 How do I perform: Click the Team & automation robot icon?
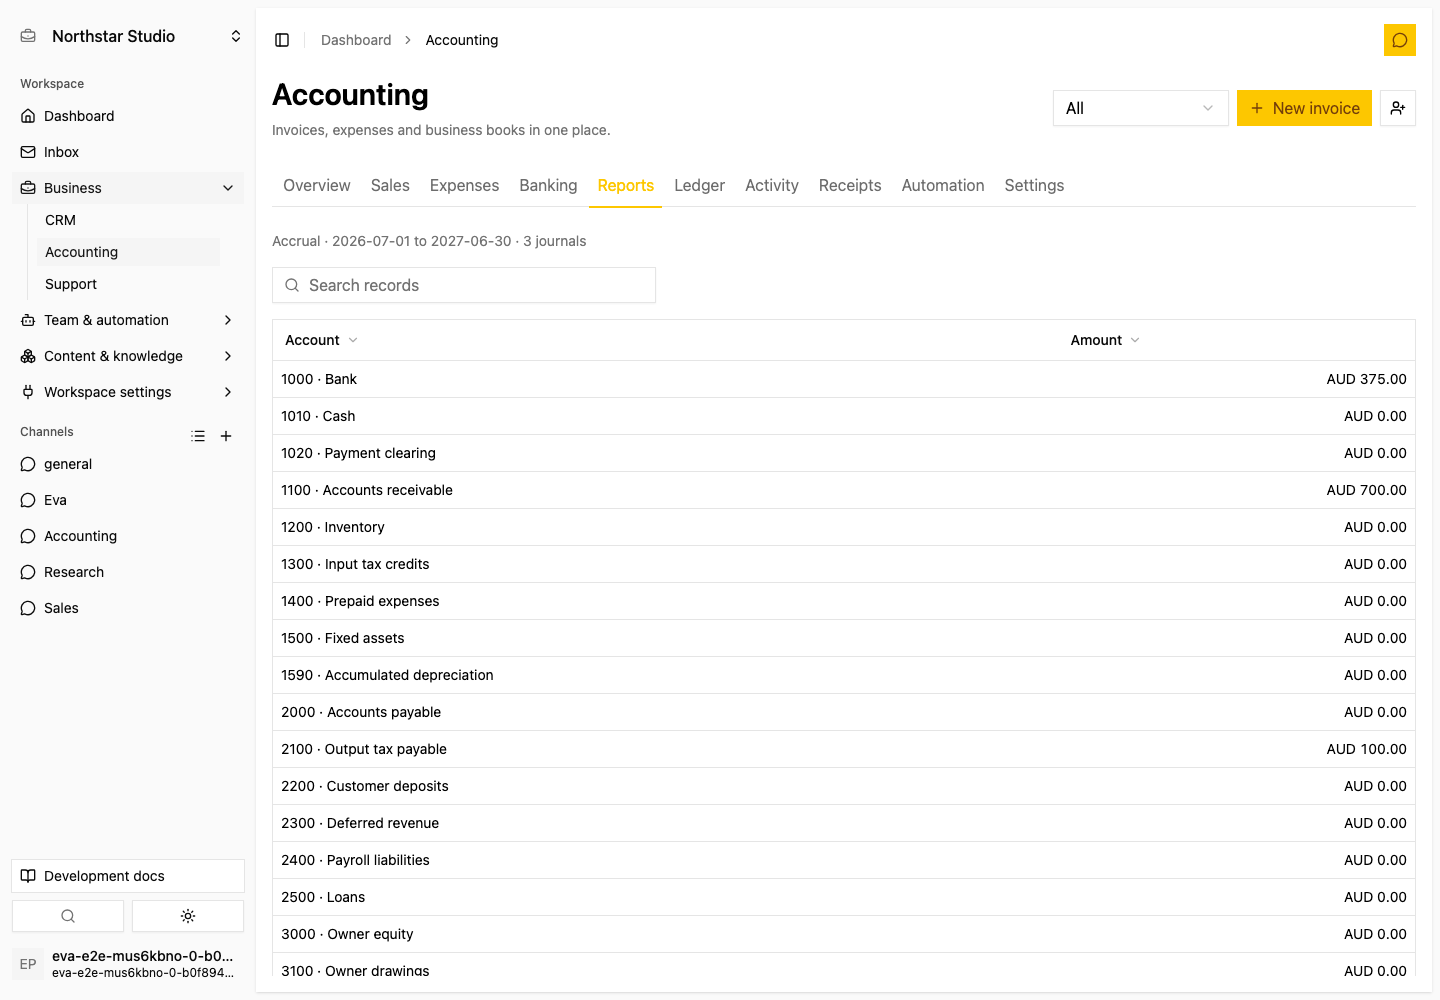(x=28, y=320)
